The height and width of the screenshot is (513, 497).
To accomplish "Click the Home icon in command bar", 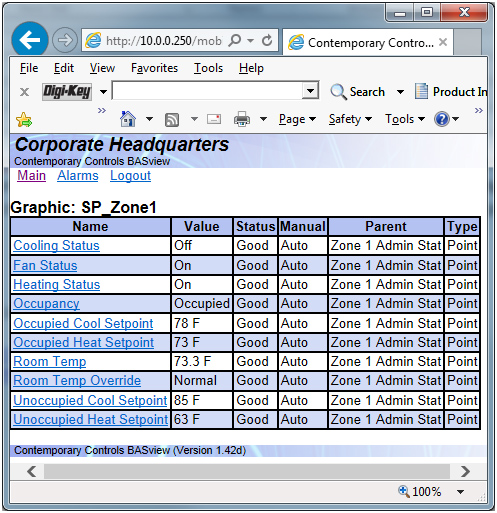I will coord(128,119).
